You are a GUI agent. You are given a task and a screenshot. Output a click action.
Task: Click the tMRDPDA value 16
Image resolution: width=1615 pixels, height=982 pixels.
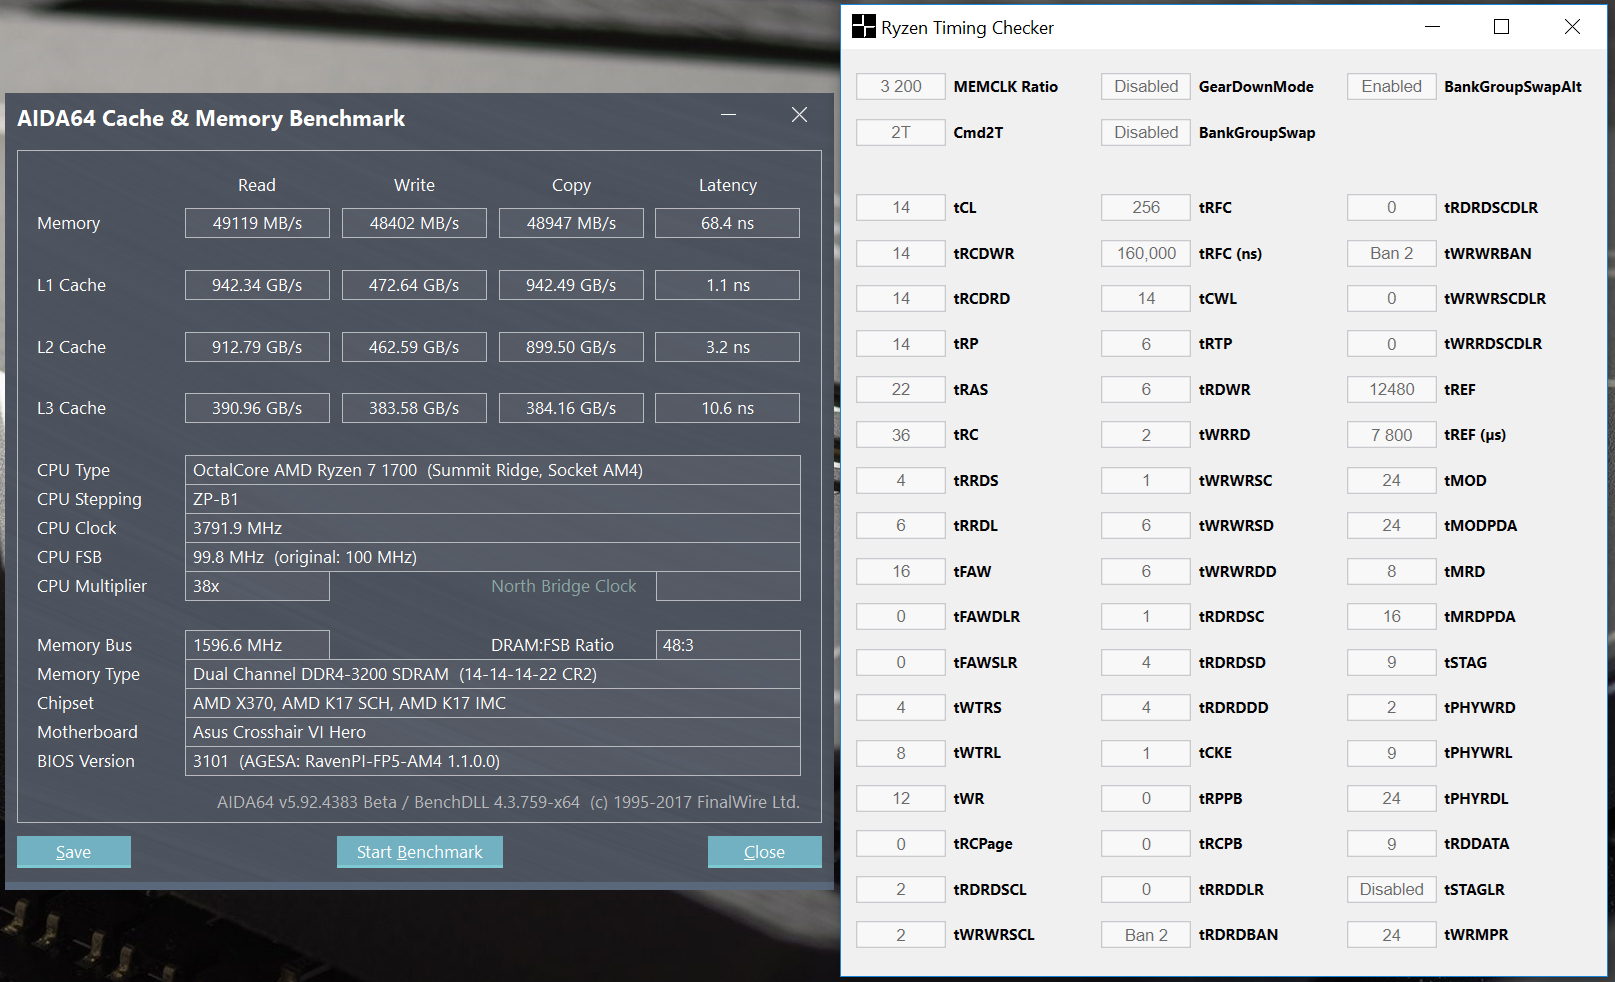[1392, 616]
